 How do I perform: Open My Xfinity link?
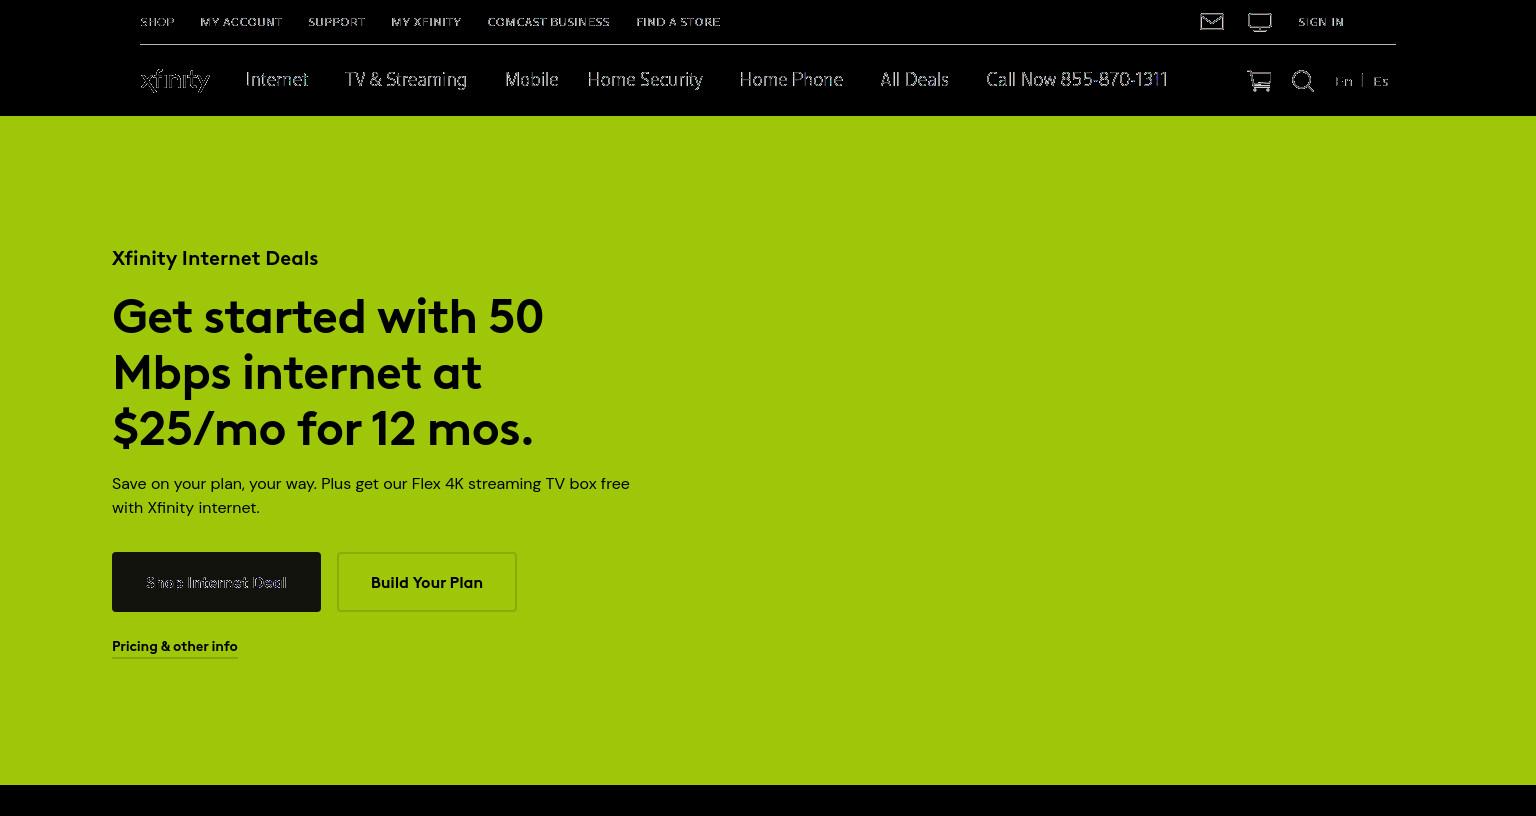click(x=426, y=21)
